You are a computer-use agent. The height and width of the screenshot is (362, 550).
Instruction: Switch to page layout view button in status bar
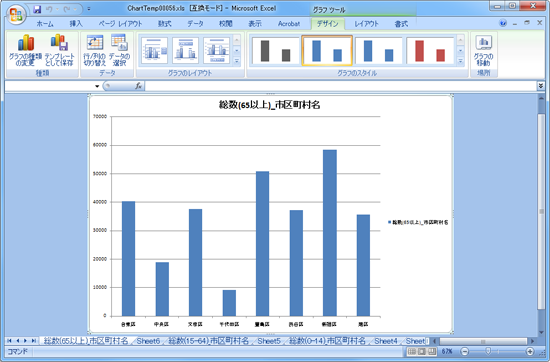pyautogui.click(x=422, y=351)
